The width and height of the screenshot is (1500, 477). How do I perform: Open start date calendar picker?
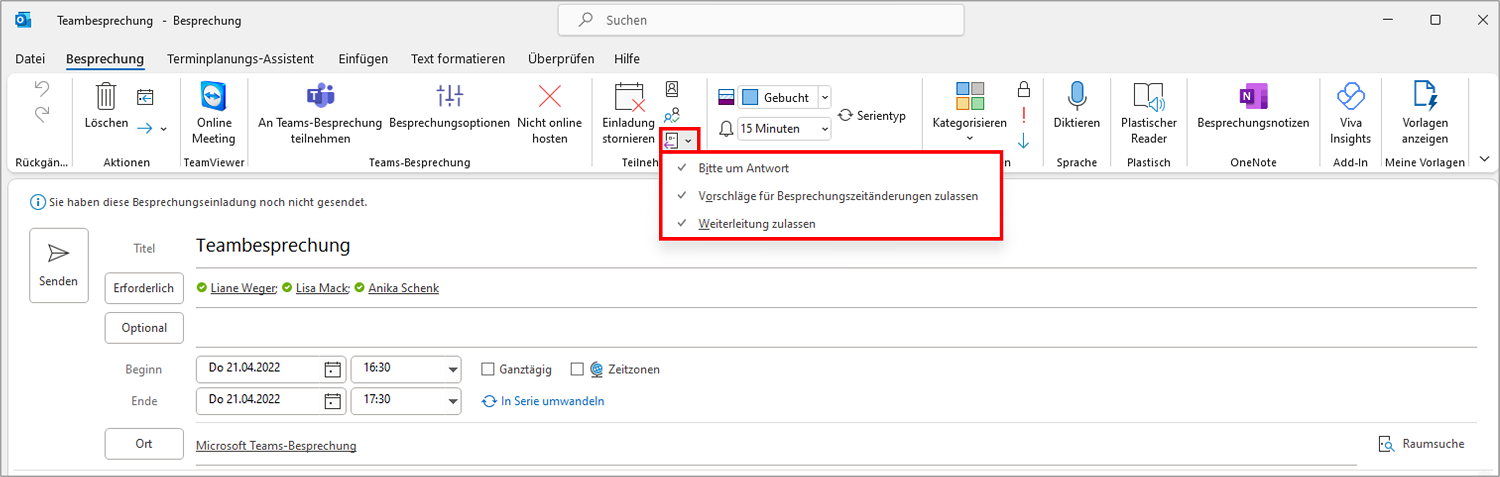pyautogui.click(x=333, y=369)
